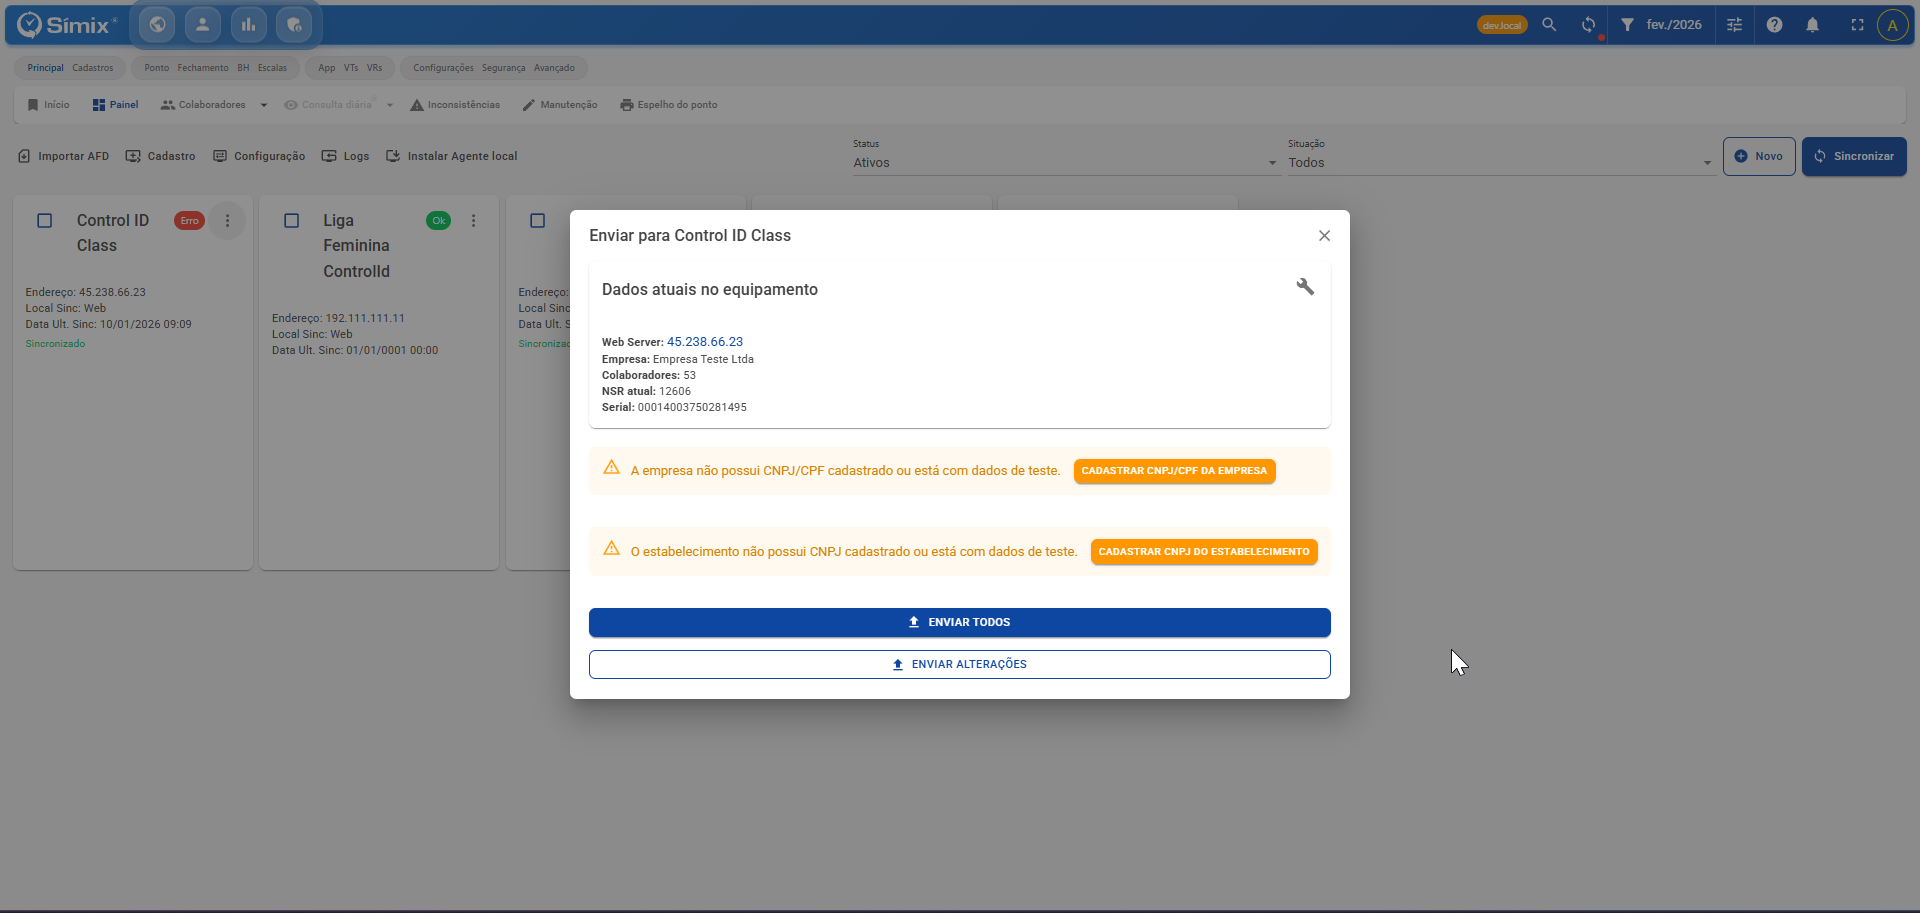The height and width of the screenshot is (913, 1920).
Task: Click the funnel filter icon
Action: [x=1627, y=25]
